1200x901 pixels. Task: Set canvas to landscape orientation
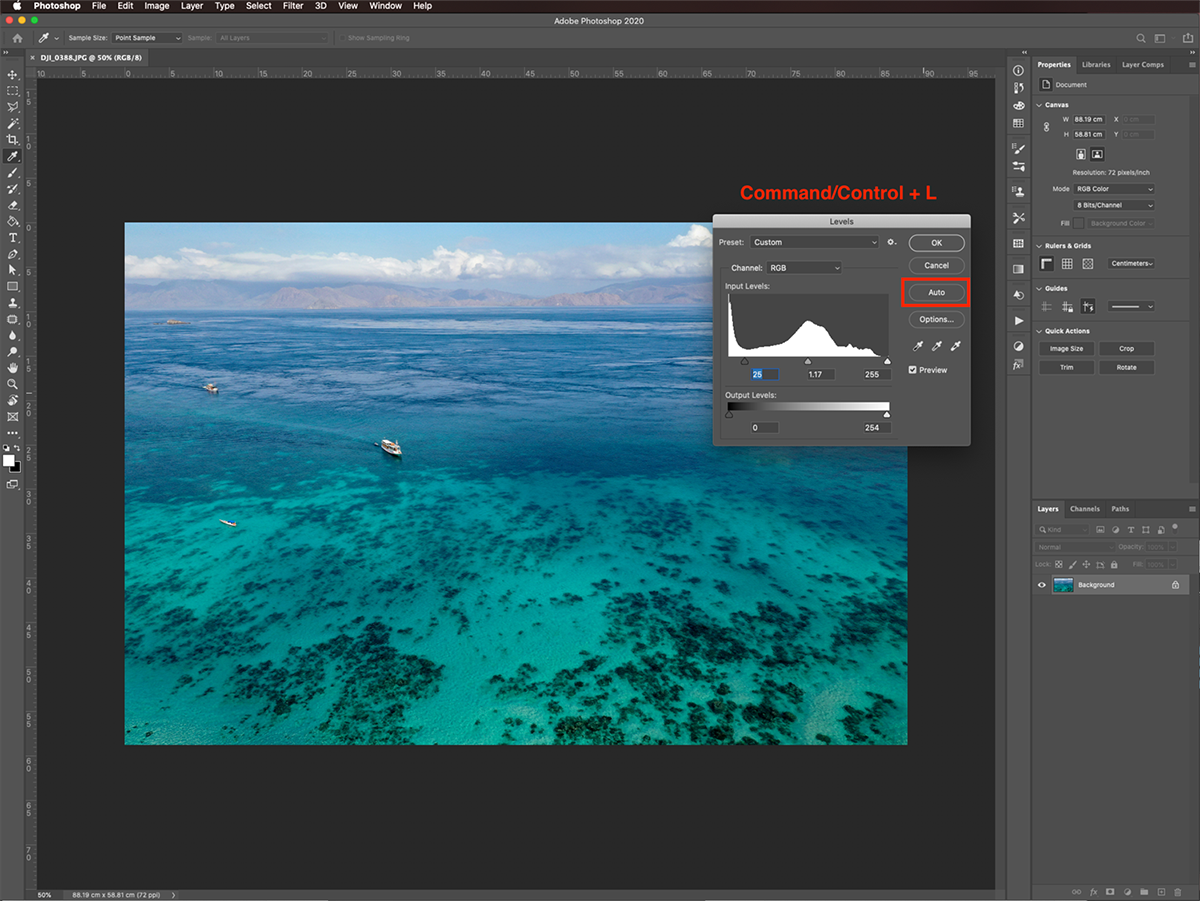(x=1097, y=155)
